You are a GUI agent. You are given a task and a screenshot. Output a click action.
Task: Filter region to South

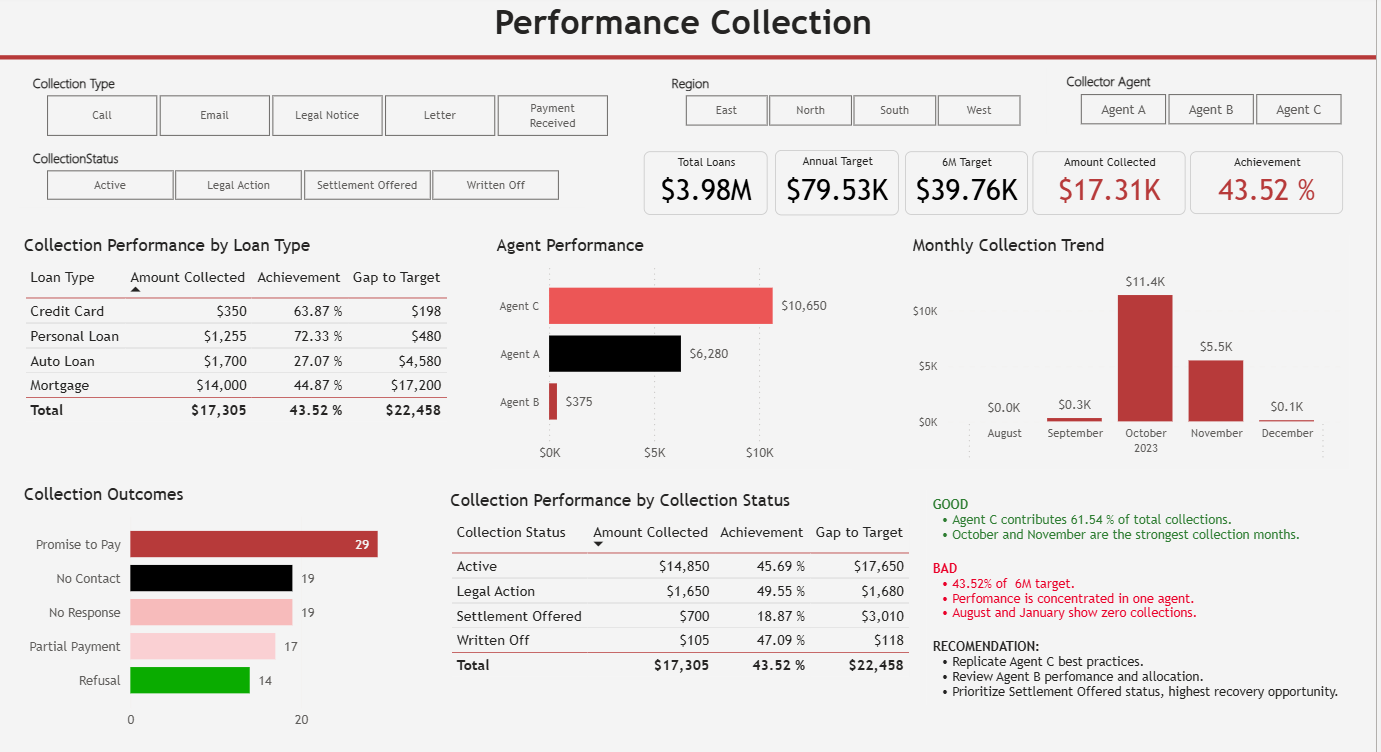895,110
